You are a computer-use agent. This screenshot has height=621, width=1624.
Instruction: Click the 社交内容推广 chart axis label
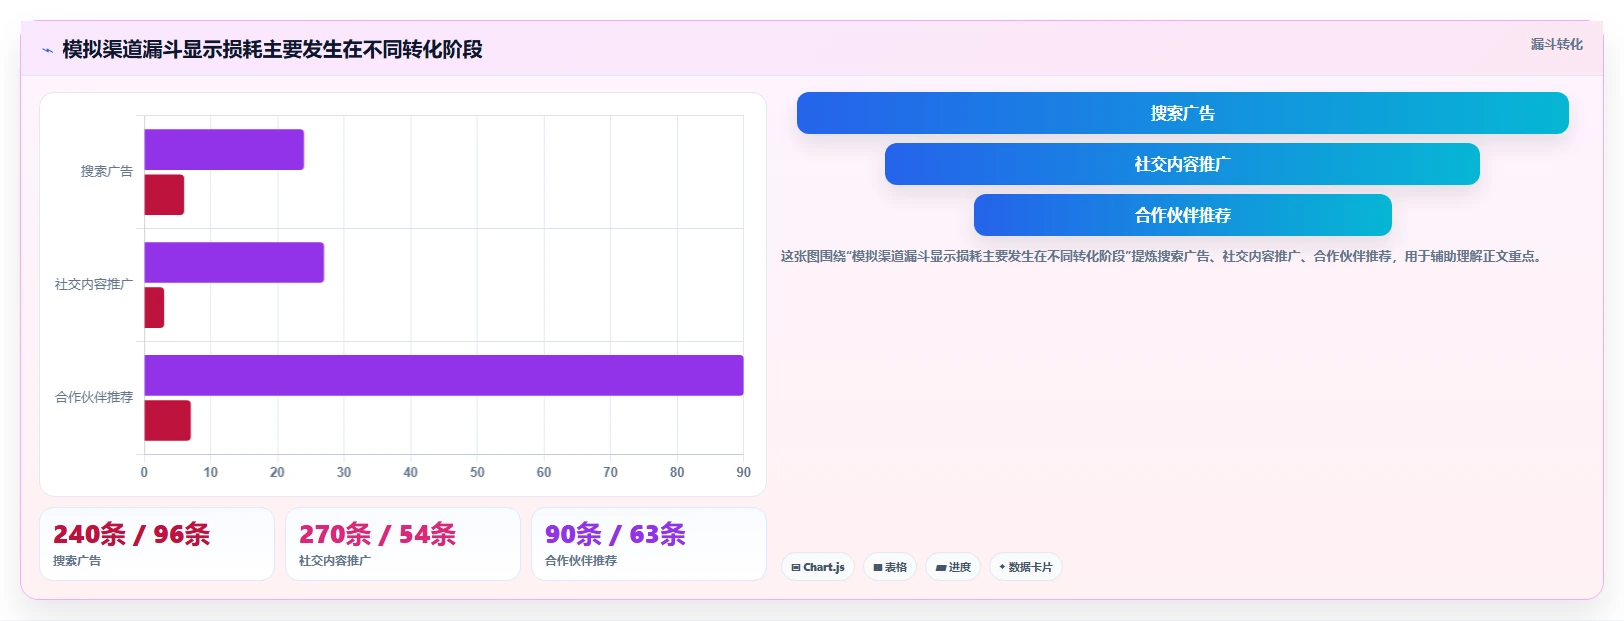point(94,285)
